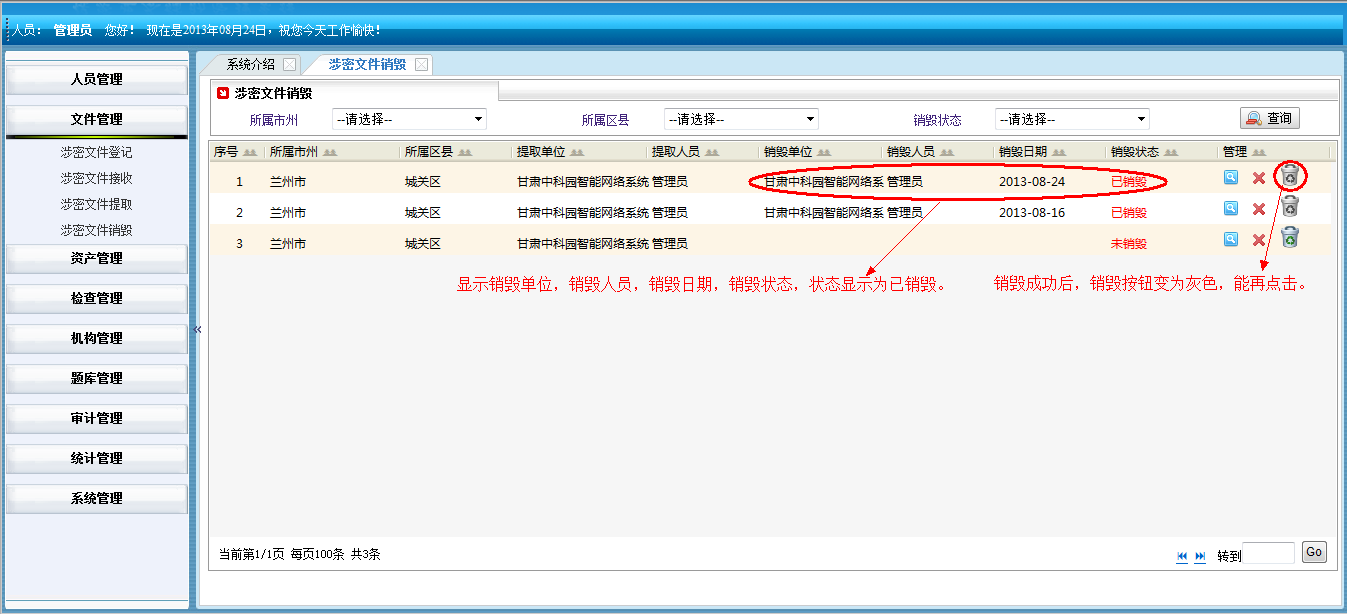Image resolution: width=1347 pixels, height=614 pixels.
Task: Expand the 统计管理 menu section
Action: point(97,458)
